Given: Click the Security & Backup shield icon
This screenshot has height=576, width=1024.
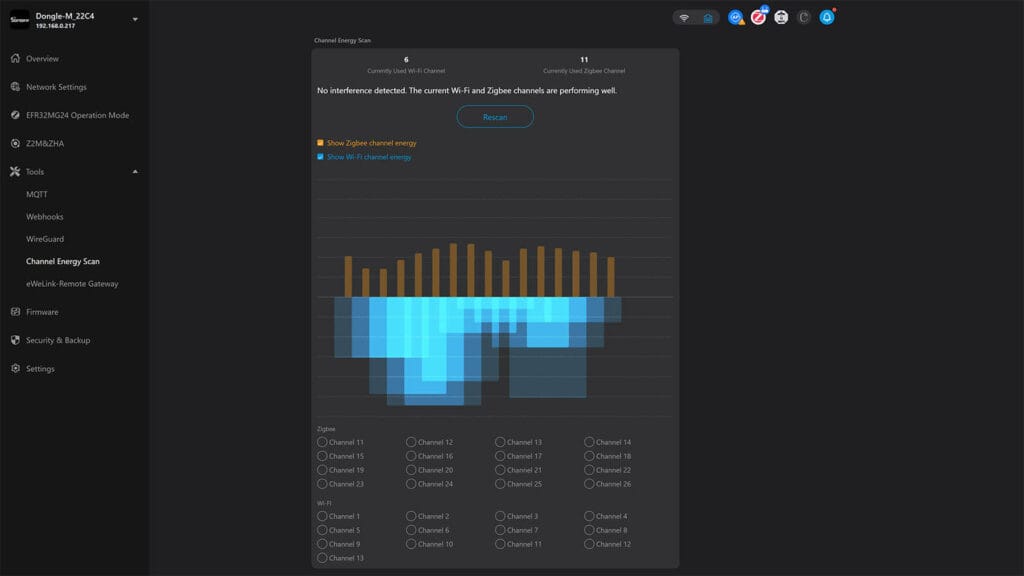Looking at the screenshot, I should tap(14, 340).
